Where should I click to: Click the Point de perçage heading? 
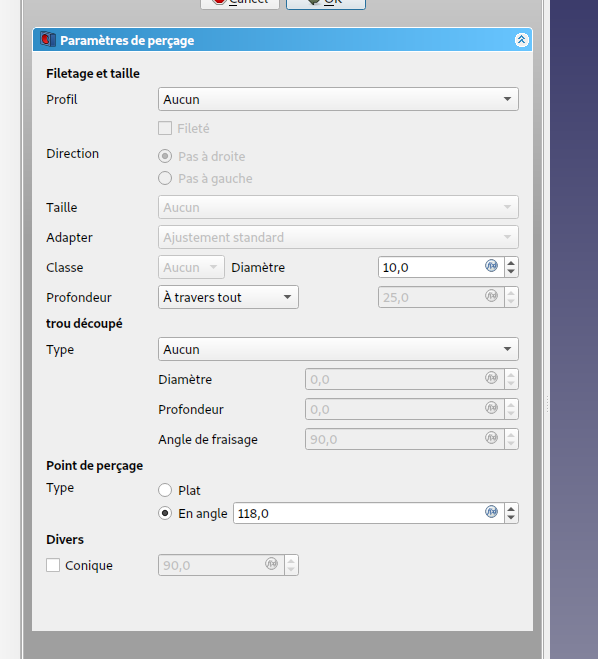(x=95, y=466)
